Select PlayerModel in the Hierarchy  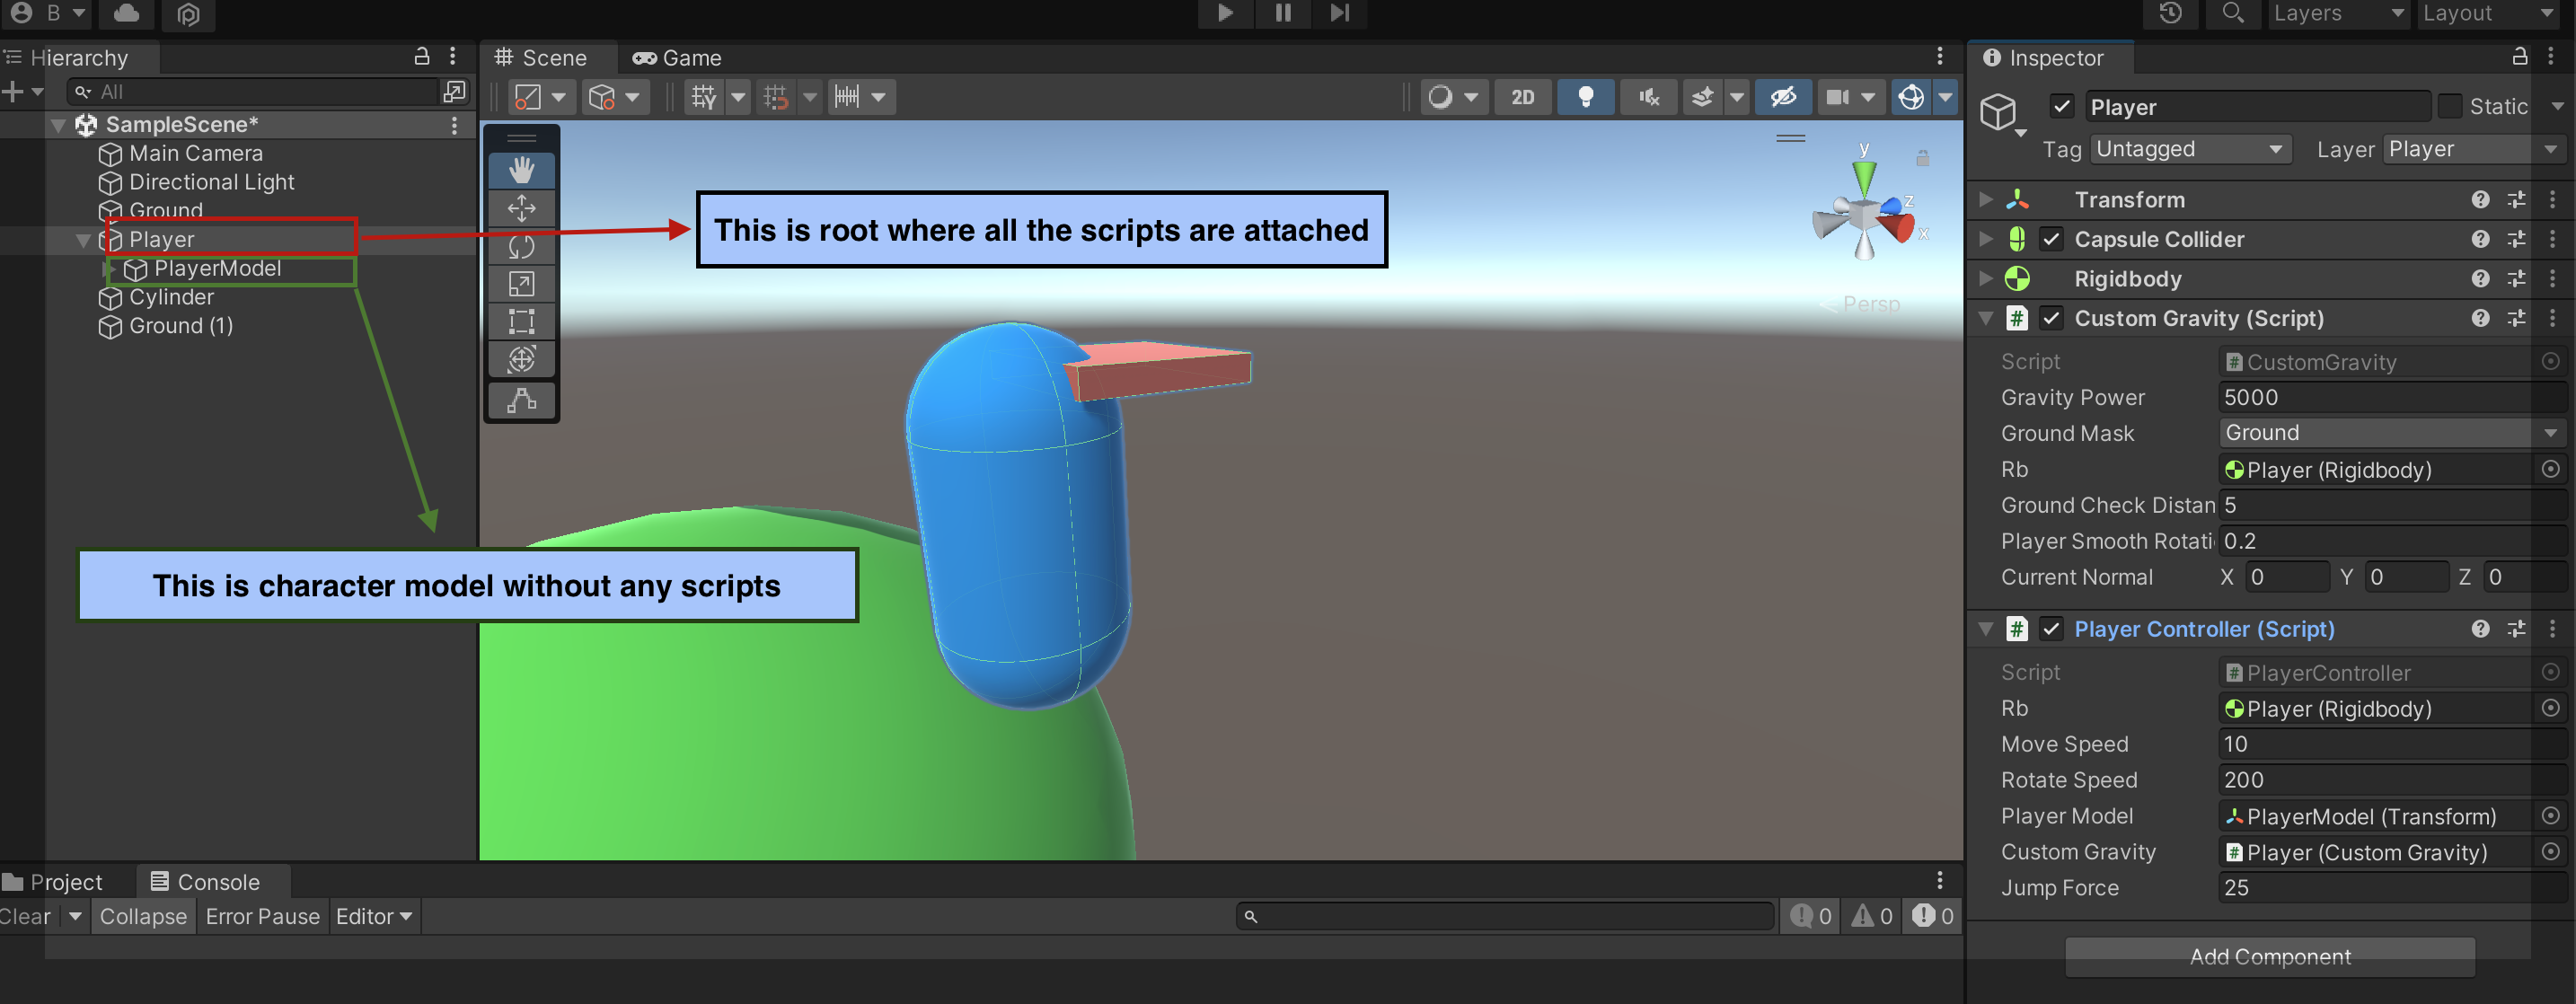[218, 268]
